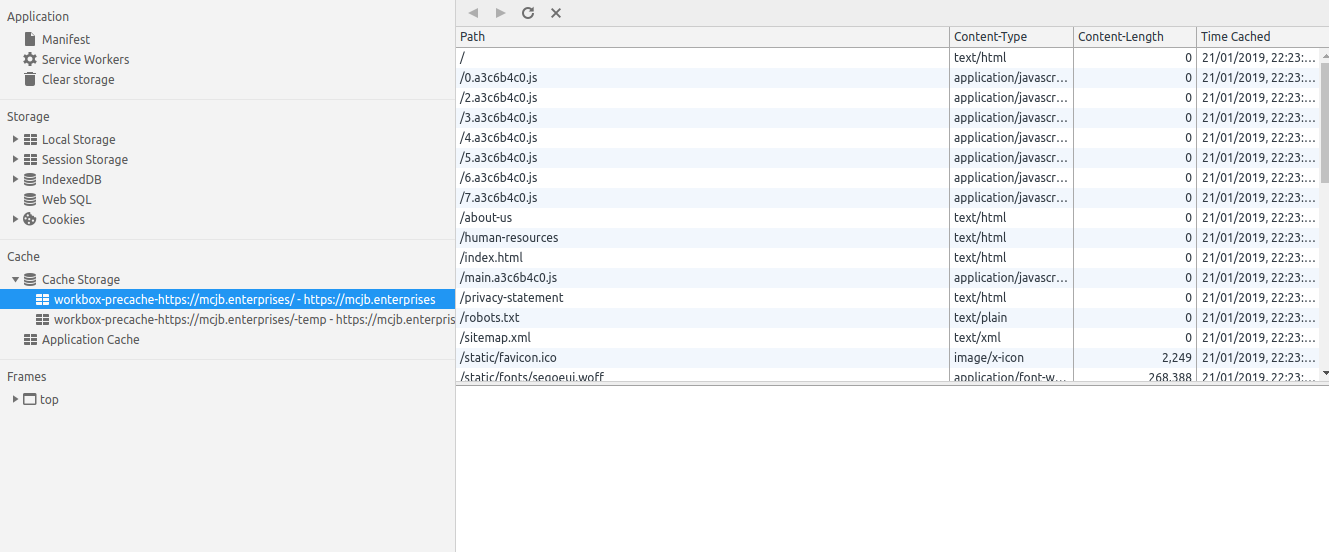
Task: Click the 2,249 content length cell
Action: [1135, 357]
